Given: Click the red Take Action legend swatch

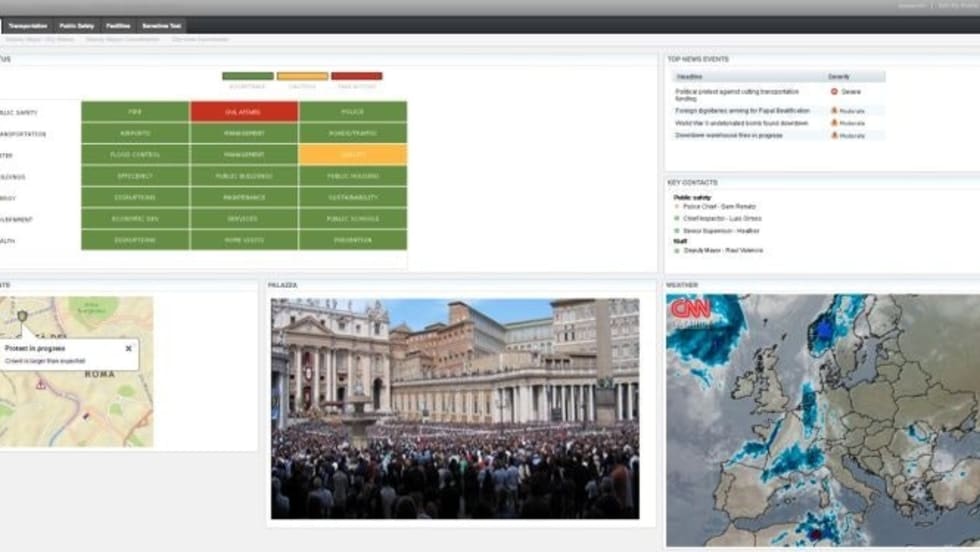Looking at the screenshot, I should (356, 76).
